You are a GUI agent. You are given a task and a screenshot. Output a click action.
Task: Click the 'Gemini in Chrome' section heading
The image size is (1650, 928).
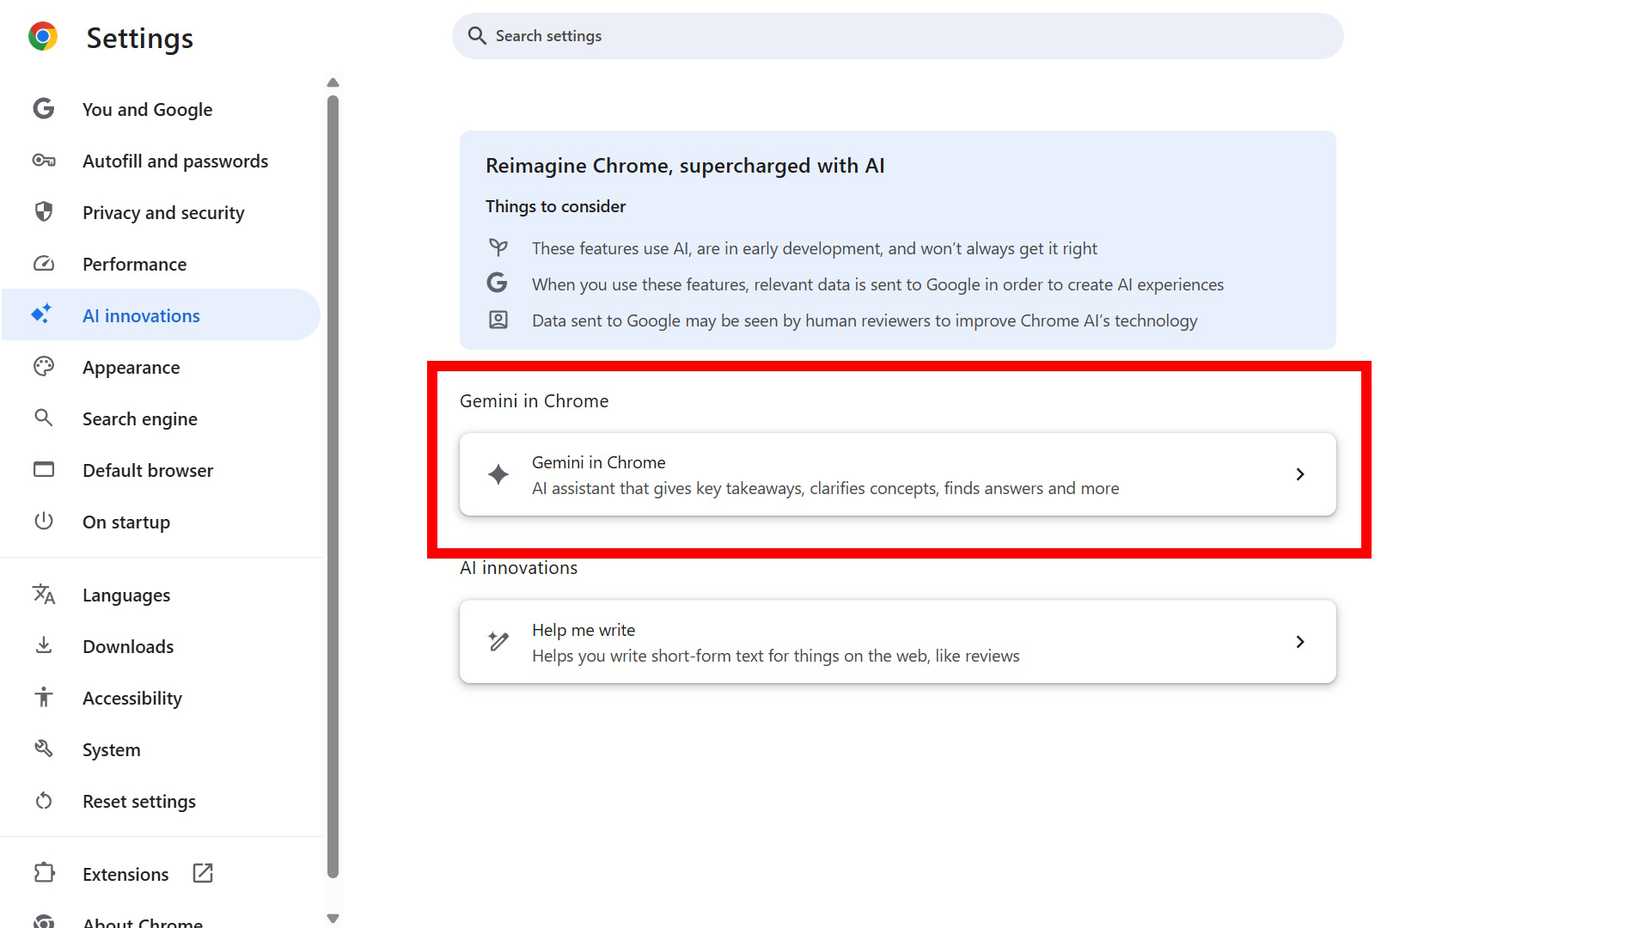534,401
